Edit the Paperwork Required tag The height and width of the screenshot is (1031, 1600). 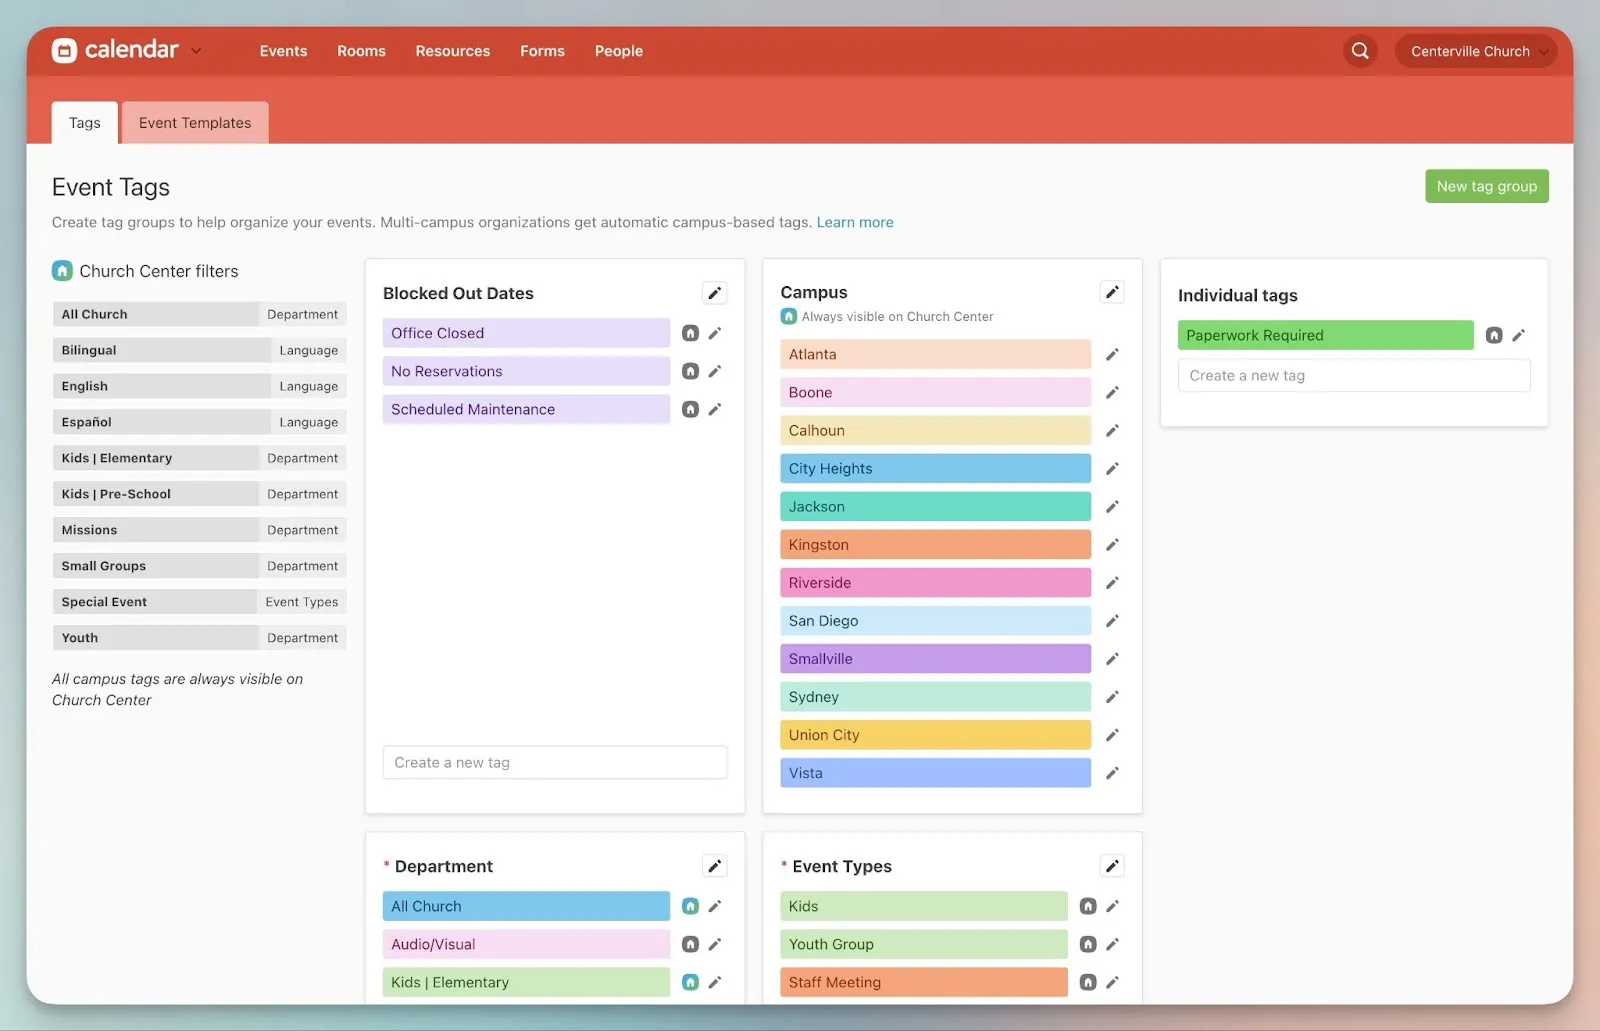click(x=1518, y=336)
